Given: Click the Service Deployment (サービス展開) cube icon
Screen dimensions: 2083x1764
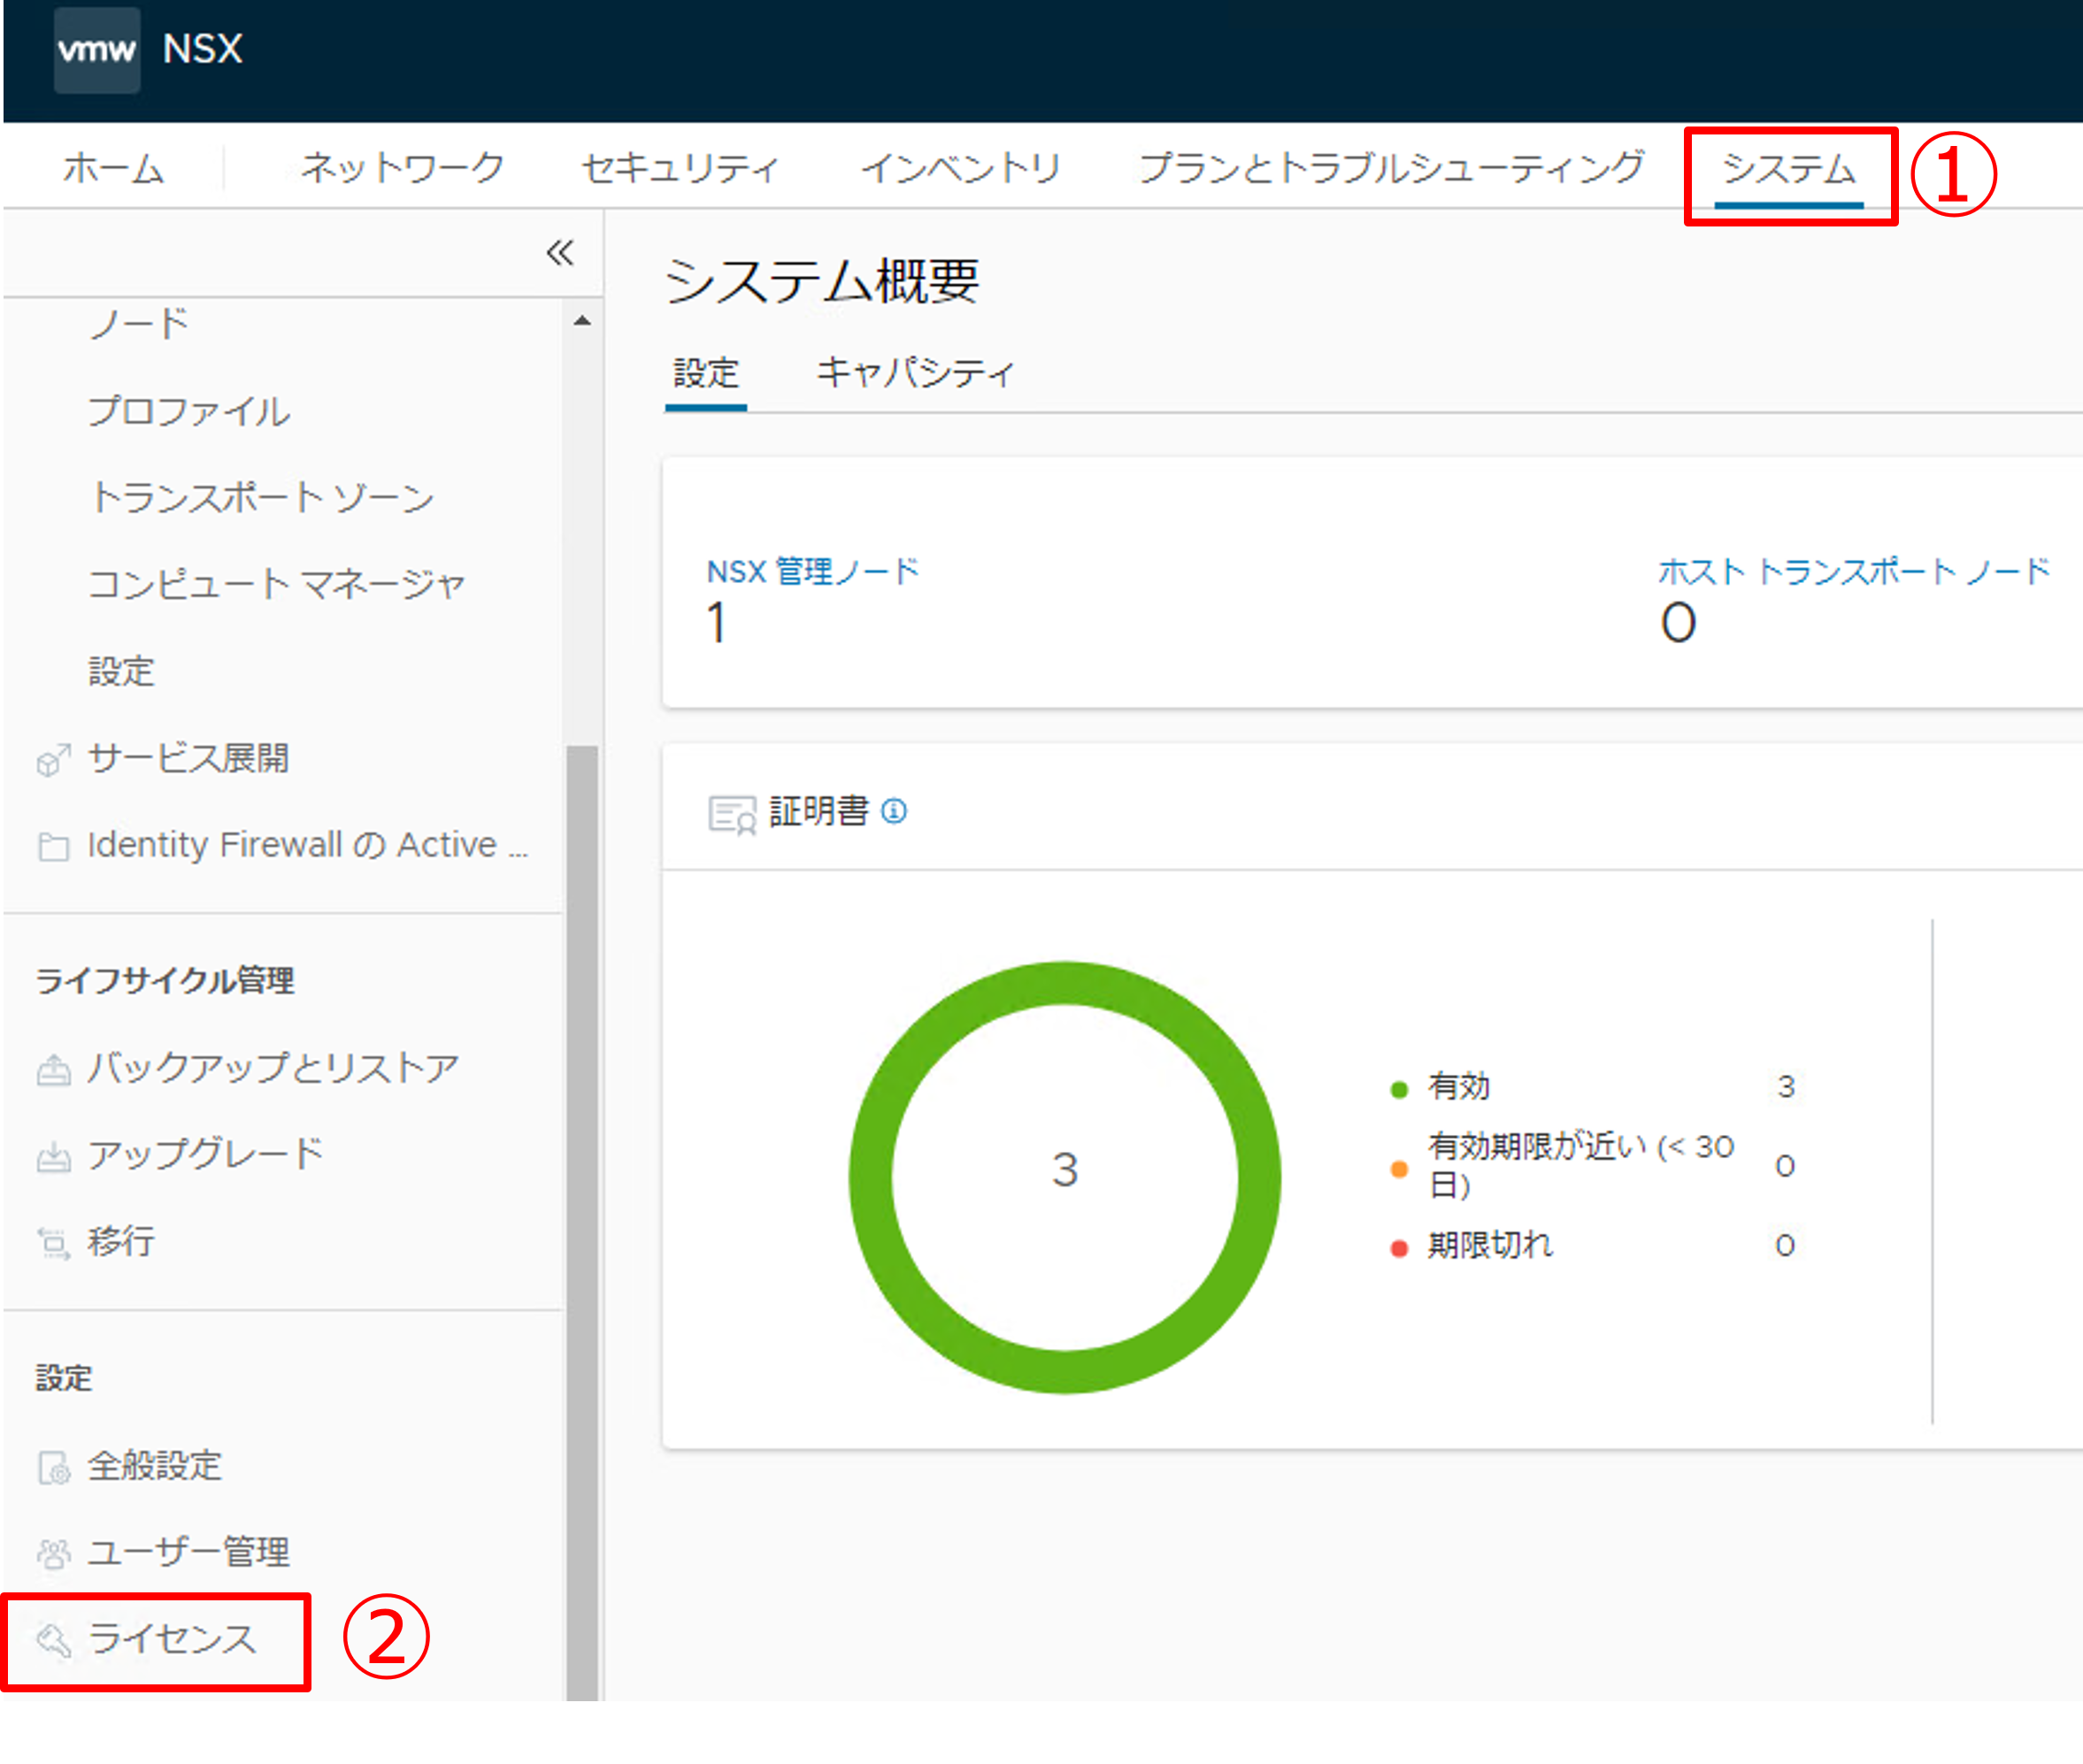Looking at the screenshot, I should point(53,761).
